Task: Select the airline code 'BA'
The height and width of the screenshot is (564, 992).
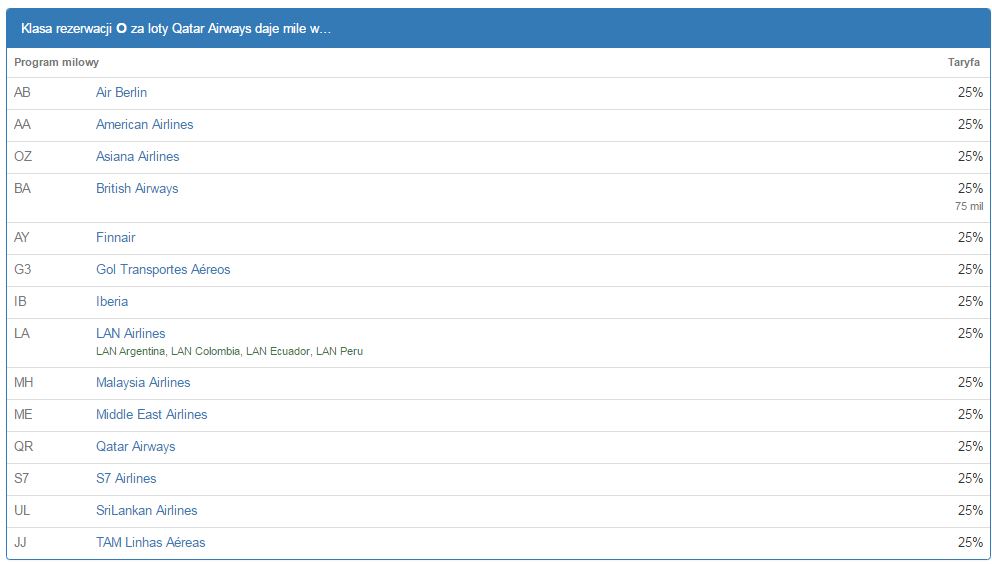Action: (x=22, y=189)
